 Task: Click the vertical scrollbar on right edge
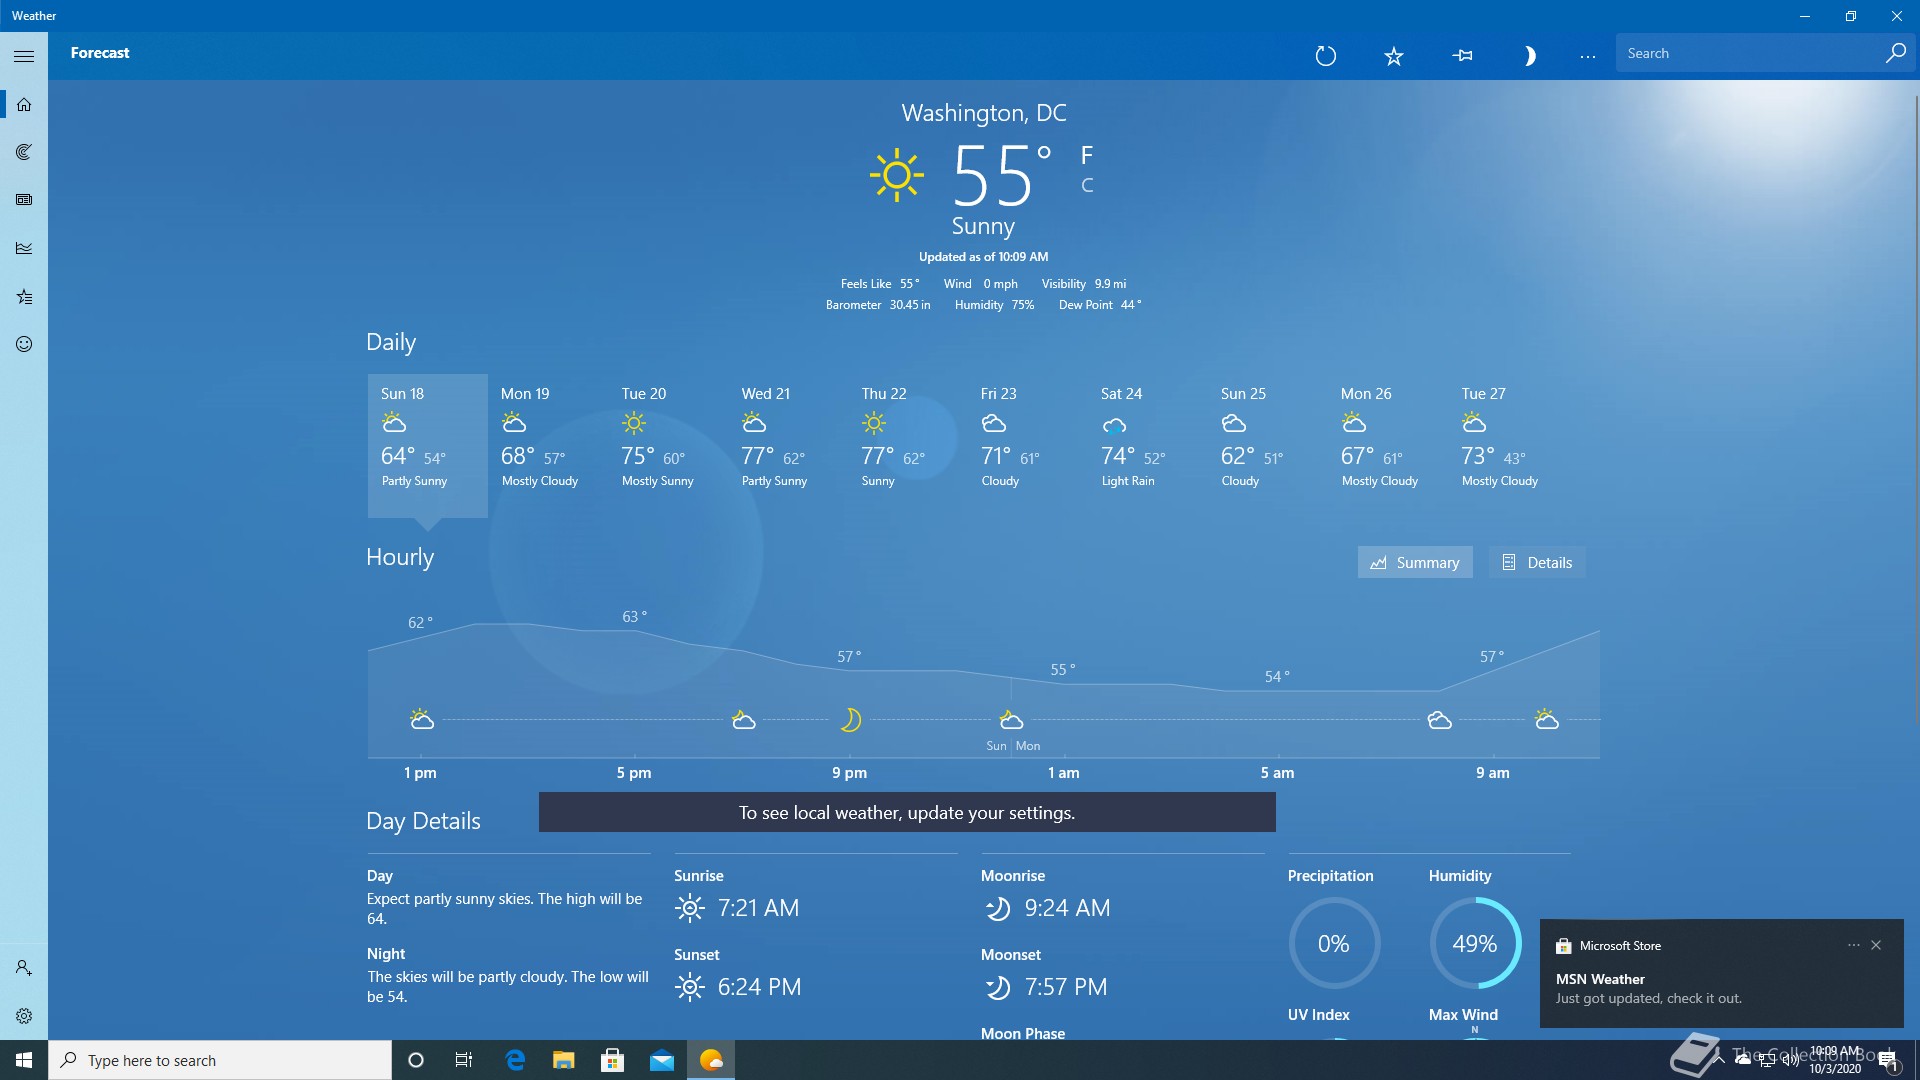[1916, 410]
